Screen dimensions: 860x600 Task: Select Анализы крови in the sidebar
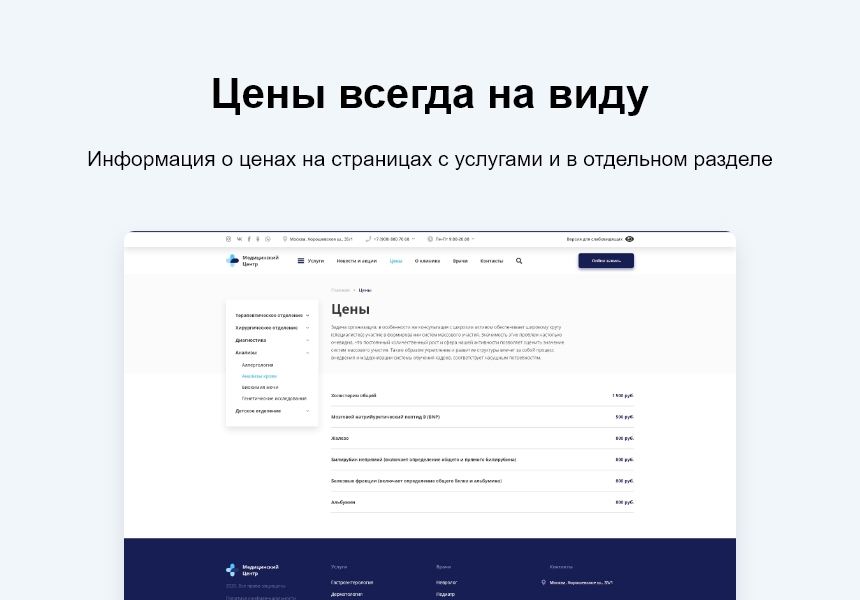coord(260,376)
